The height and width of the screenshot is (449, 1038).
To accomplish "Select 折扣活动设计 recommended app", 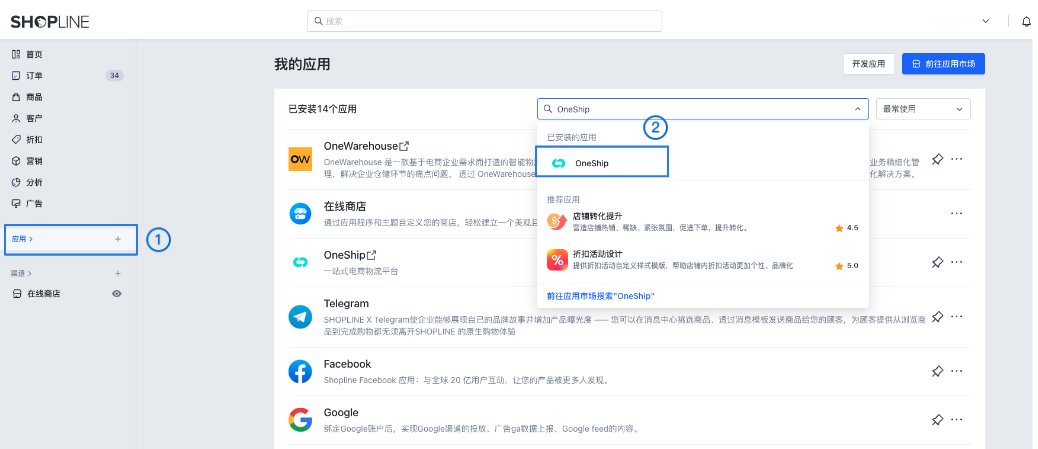I will [x=702, y=260].
